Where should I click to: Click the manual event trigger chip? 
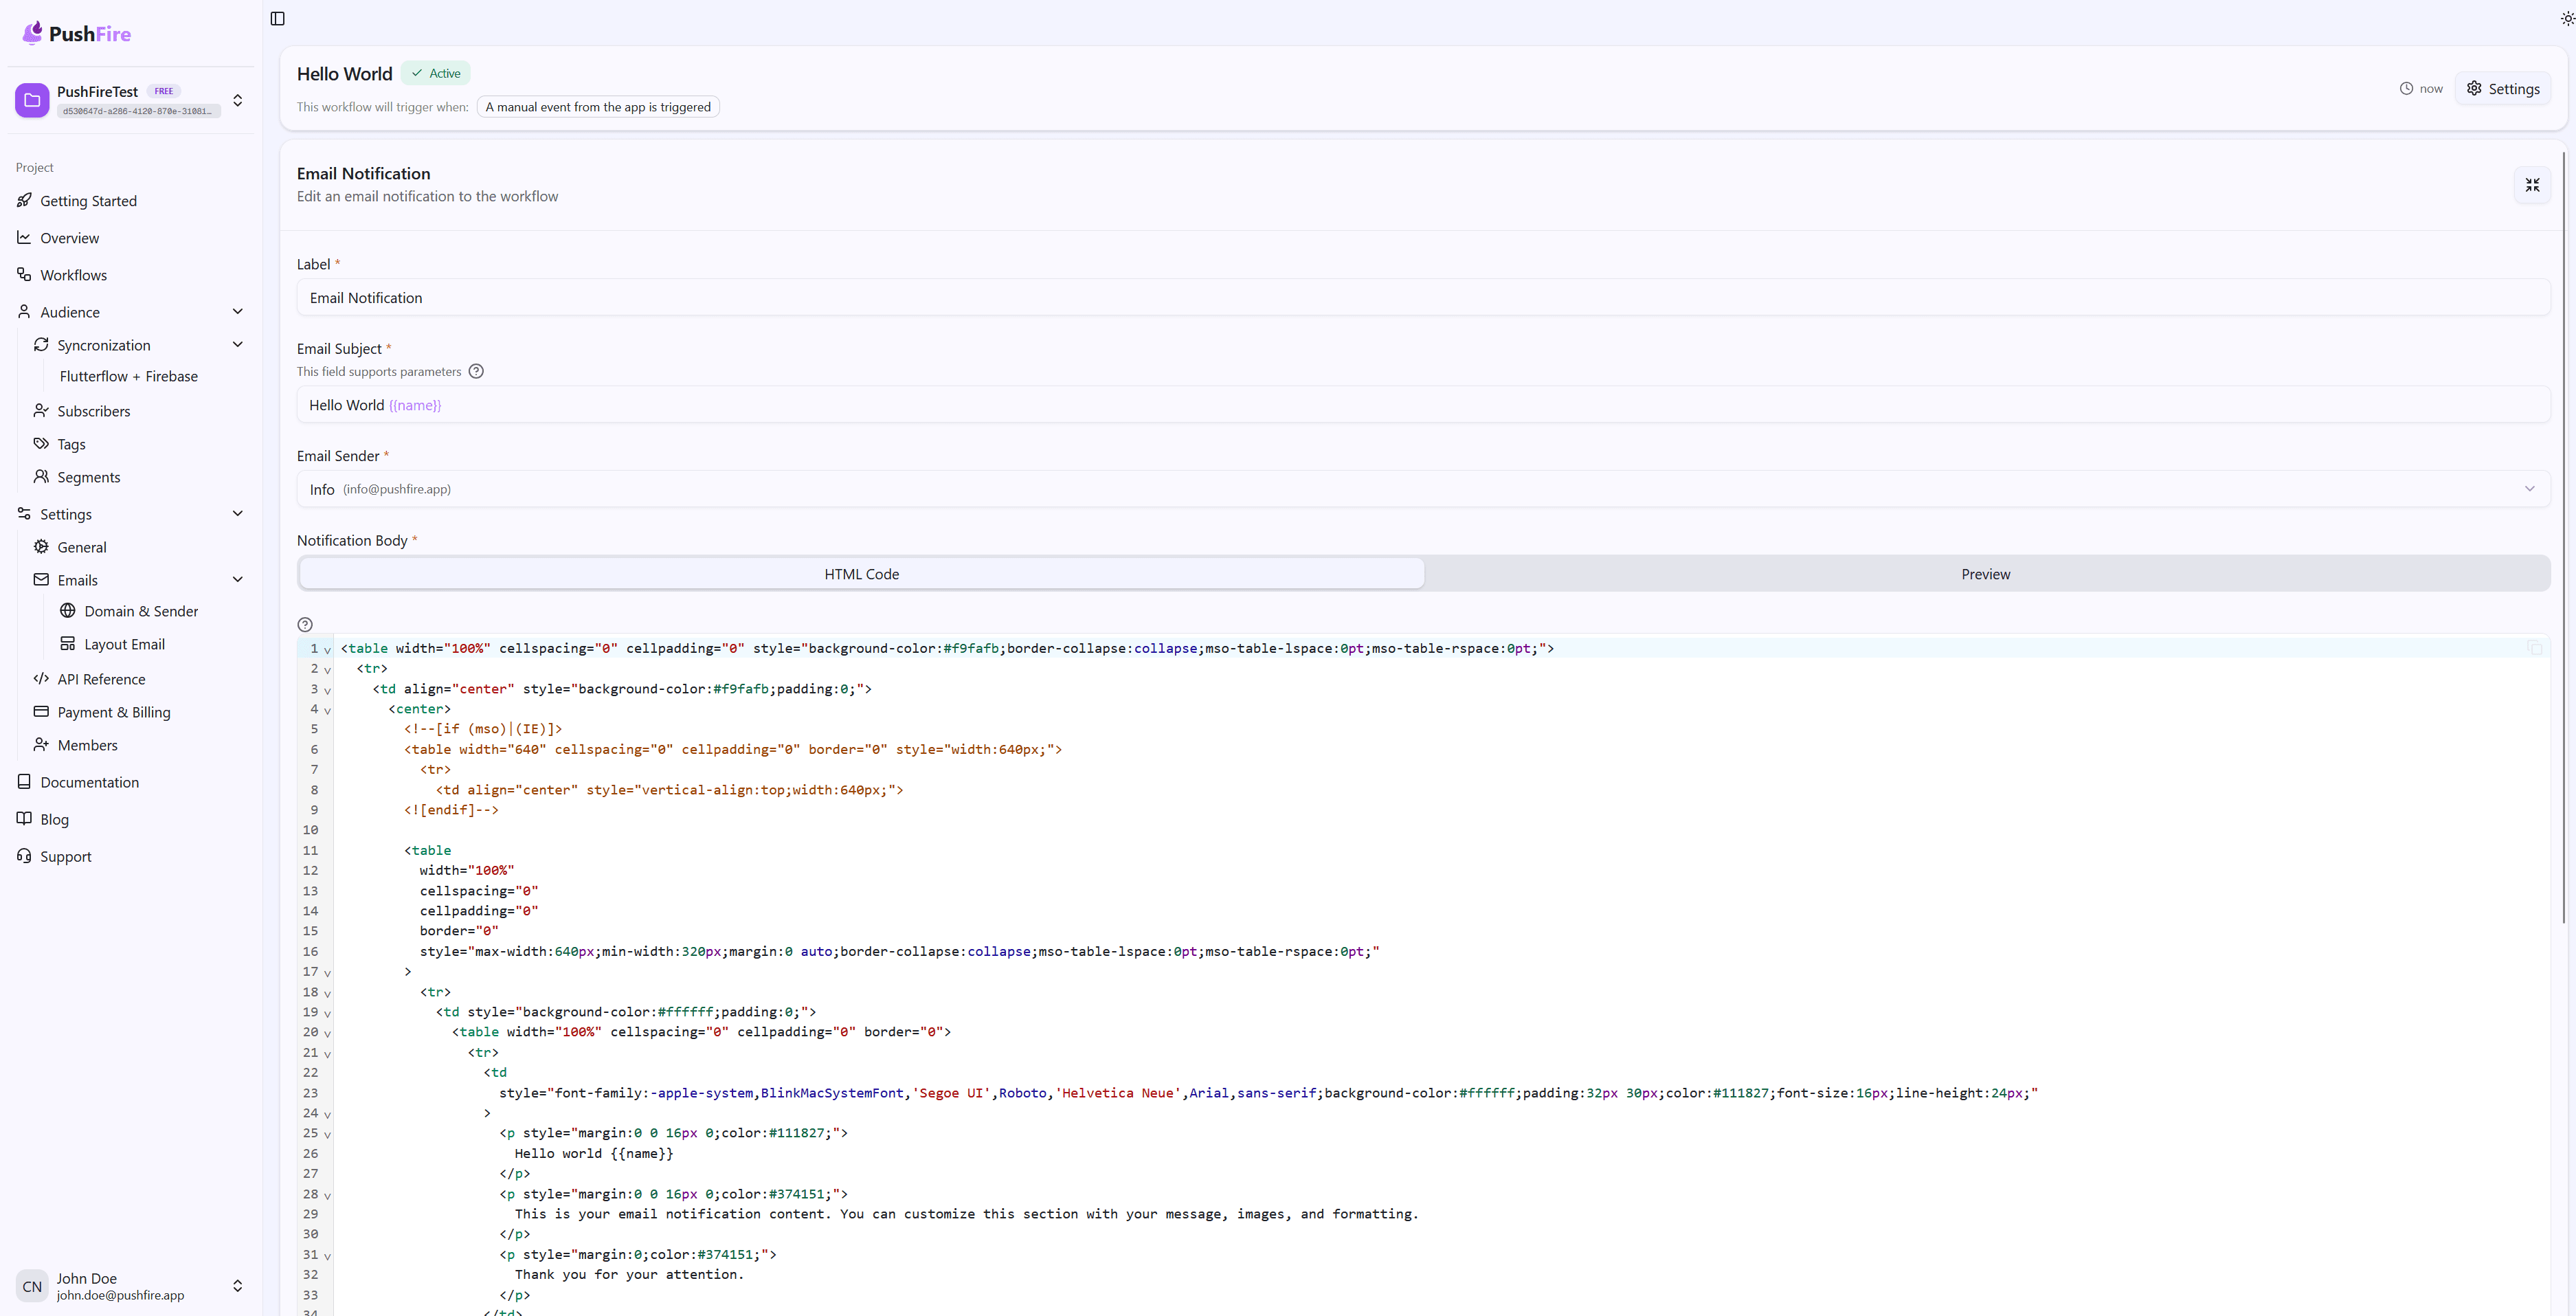(x=598, y=106)
